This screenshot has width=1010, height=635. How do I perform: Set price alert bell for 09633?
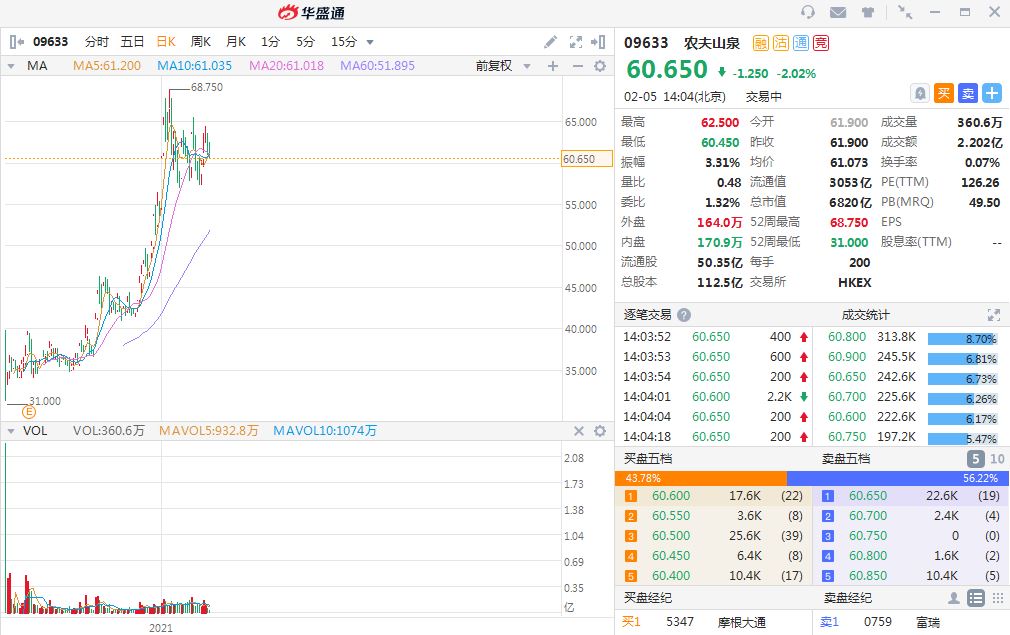tap(919, 93)
